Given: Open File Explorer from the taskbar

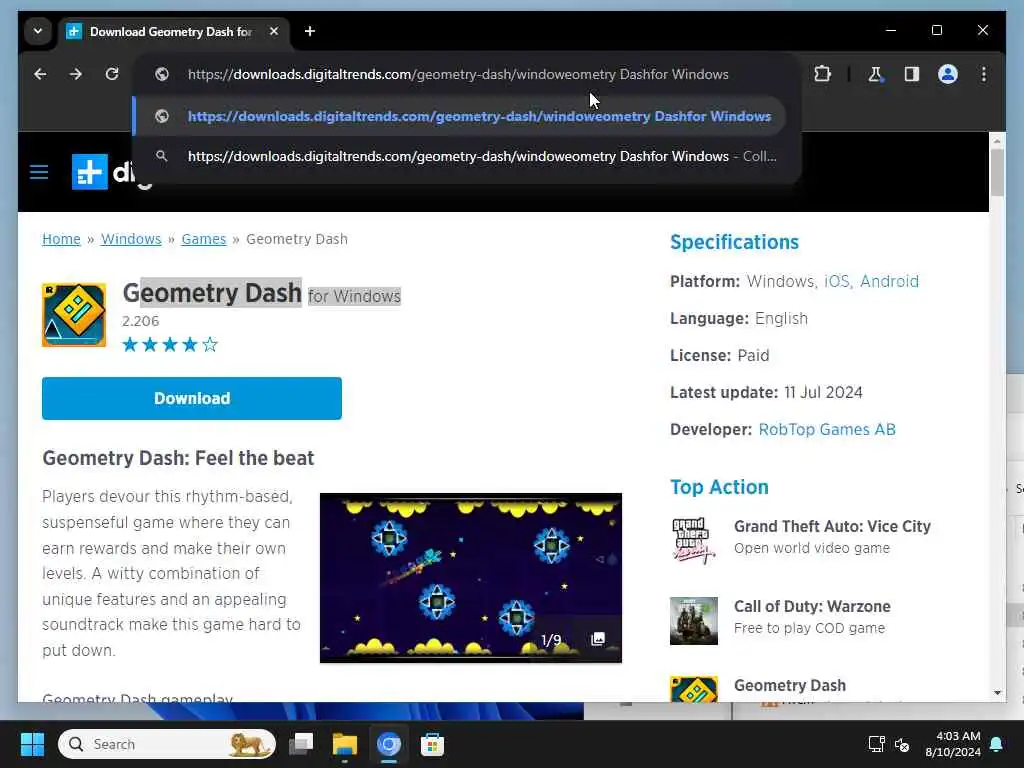Looking at the screenshot, I should click(345, 744).
